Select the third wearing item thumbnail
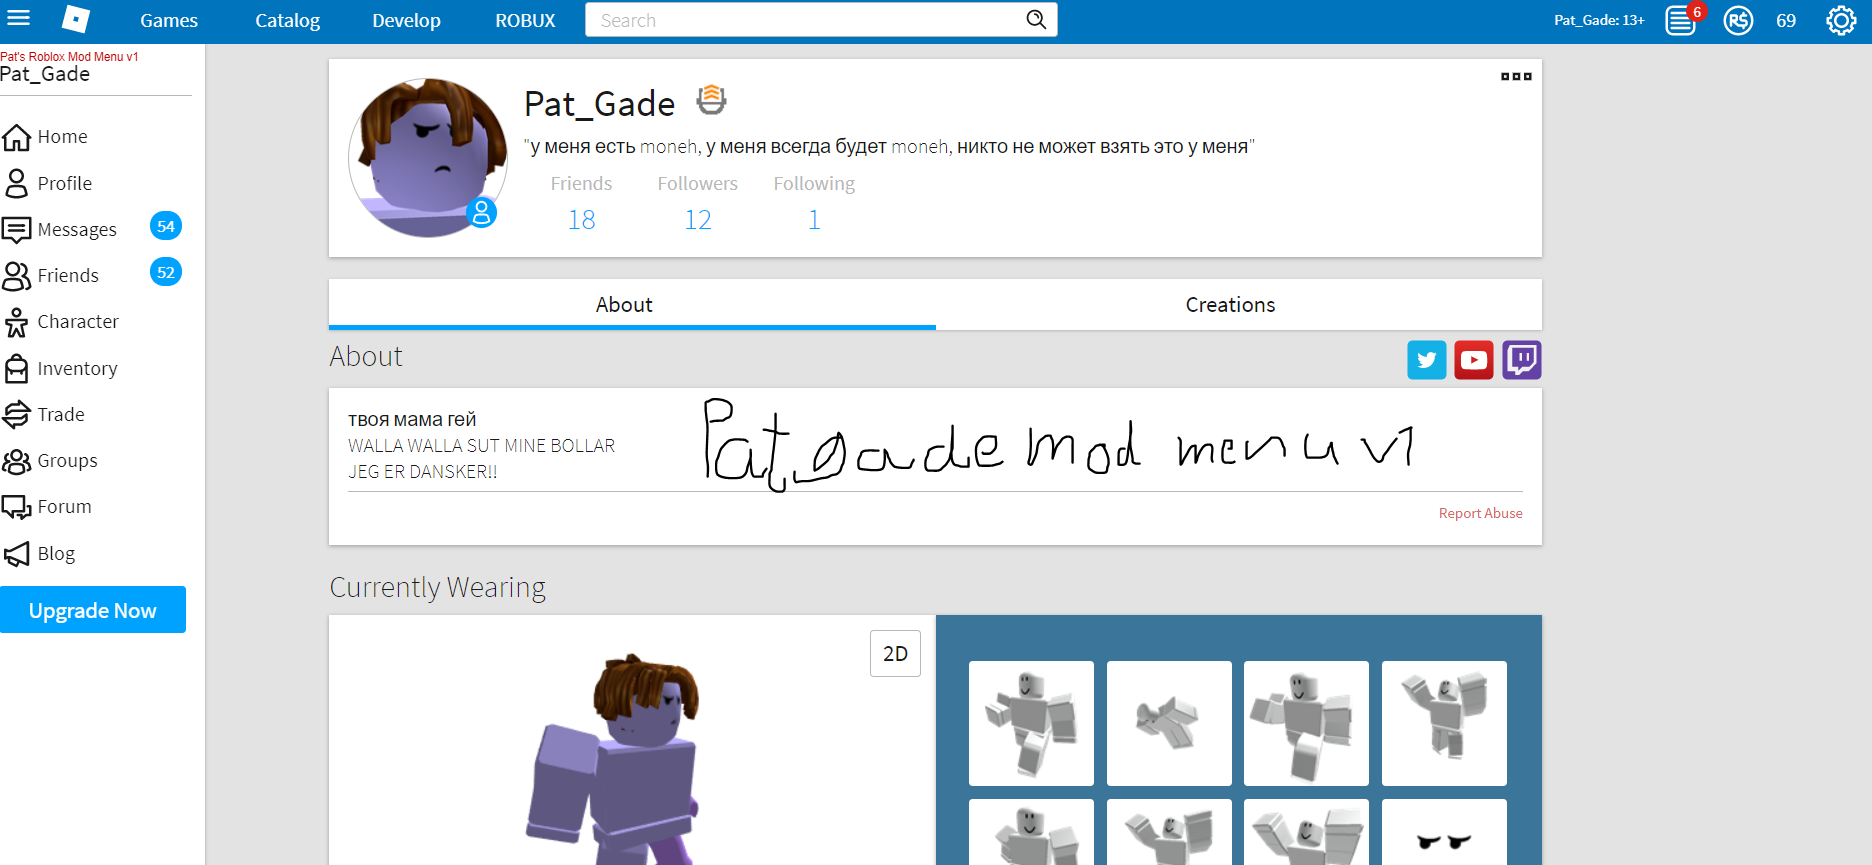 click(1306, 723)
